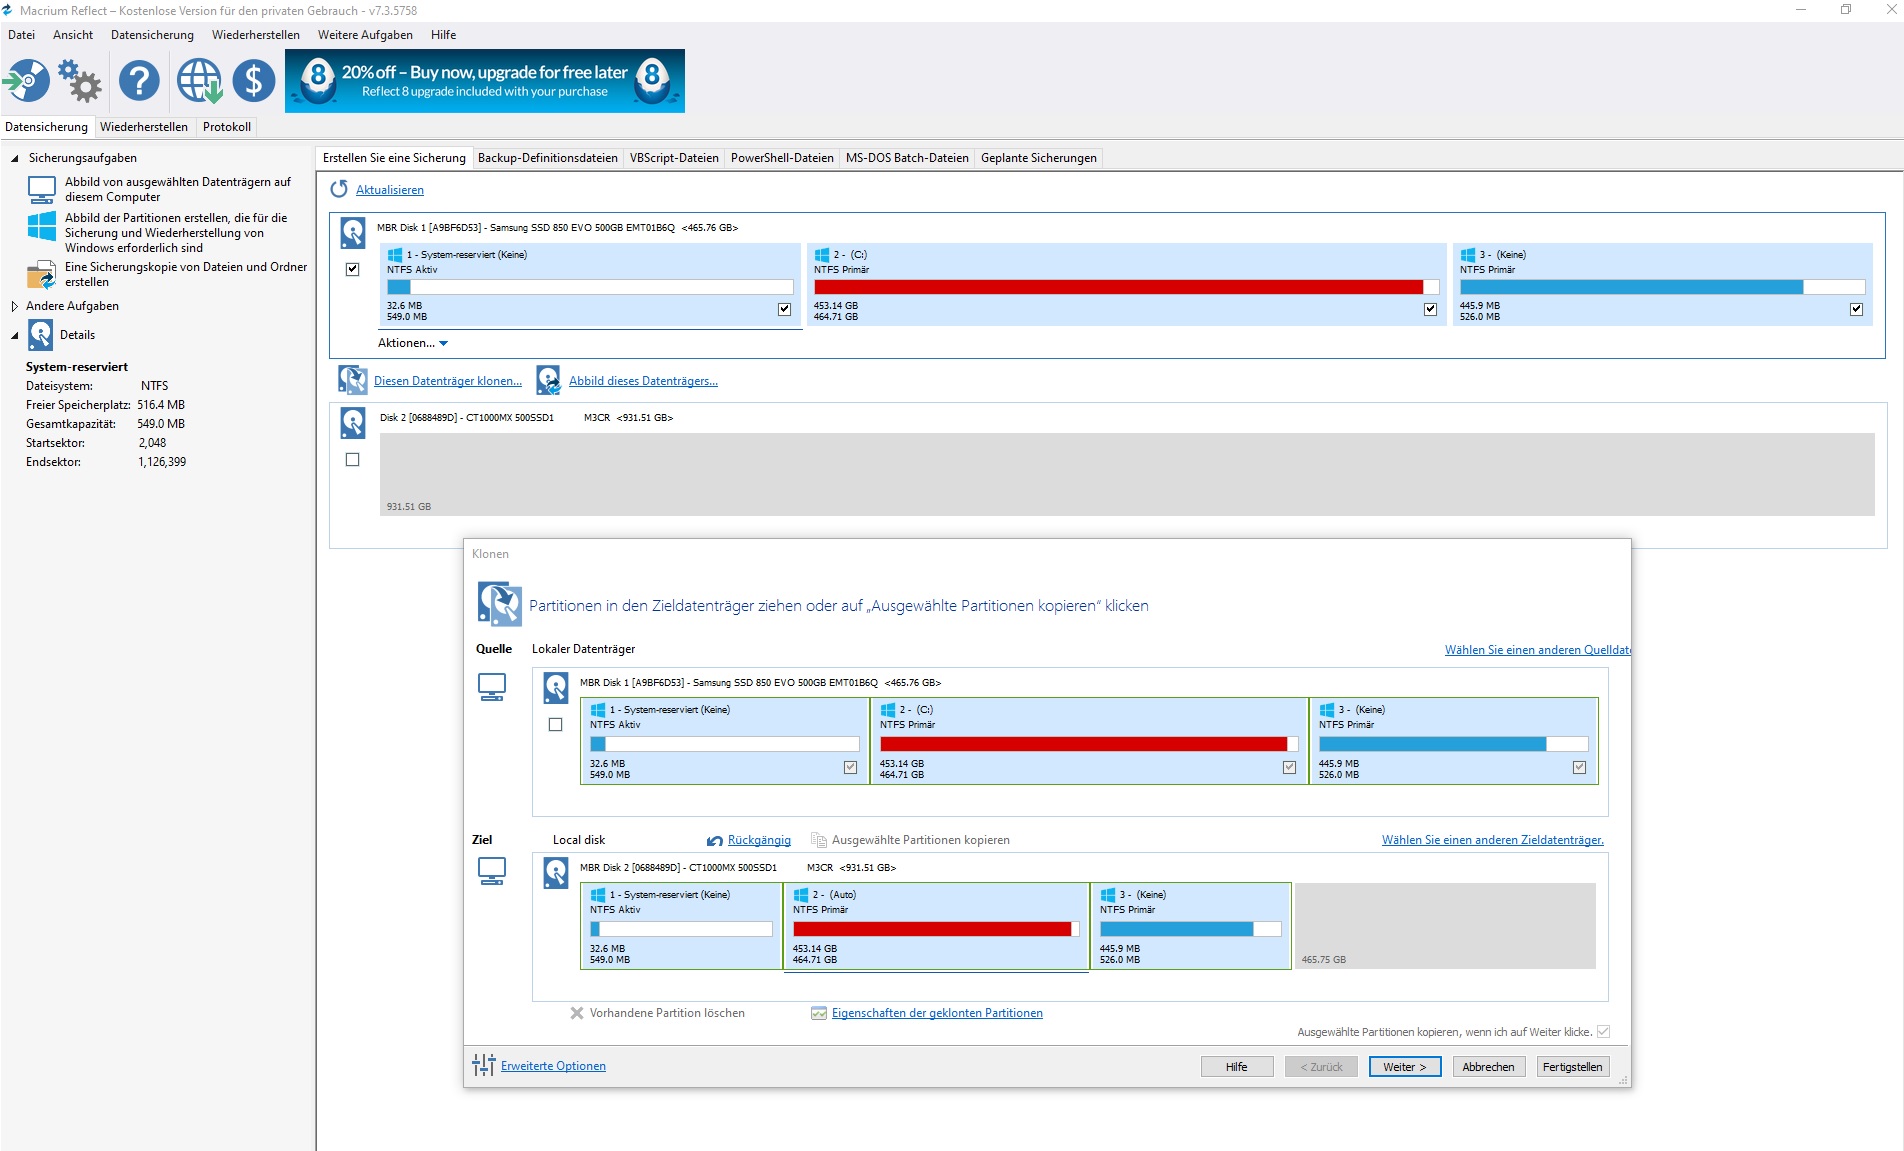The height and width of the screenshot is (1151, 1904).
Task: Click the cloned partition properties icon
Action: [x=819, y=1013]
